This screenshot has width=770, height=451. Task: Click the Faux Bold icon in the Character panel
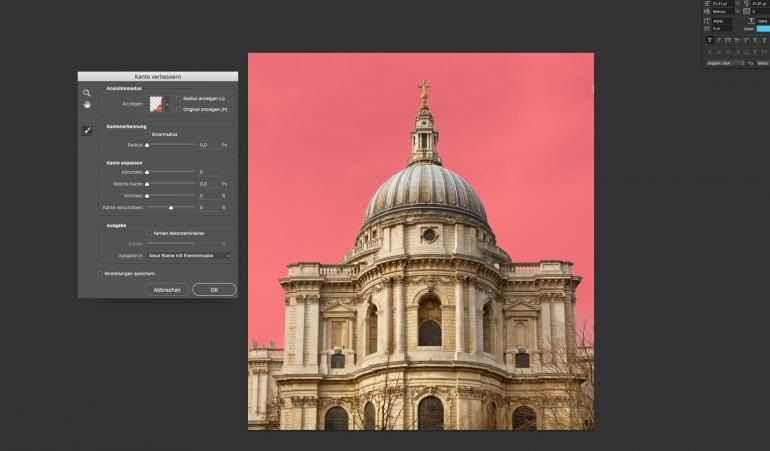(x=710, y=40)
